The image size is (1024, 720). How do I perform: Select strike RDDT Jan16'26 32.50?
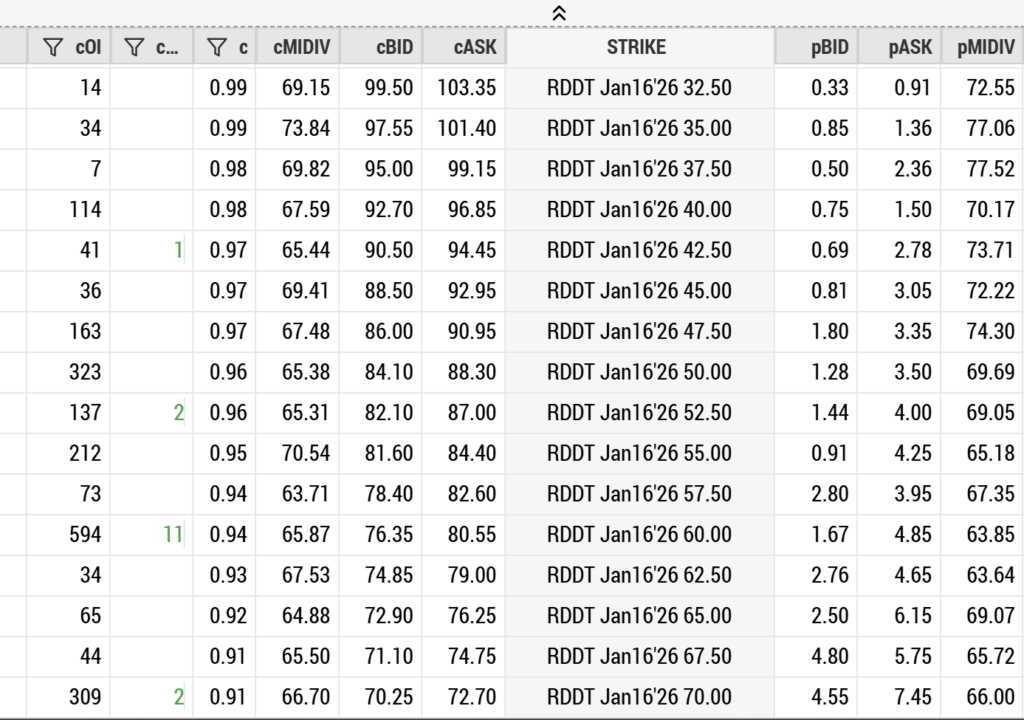(x=639, y=88)
